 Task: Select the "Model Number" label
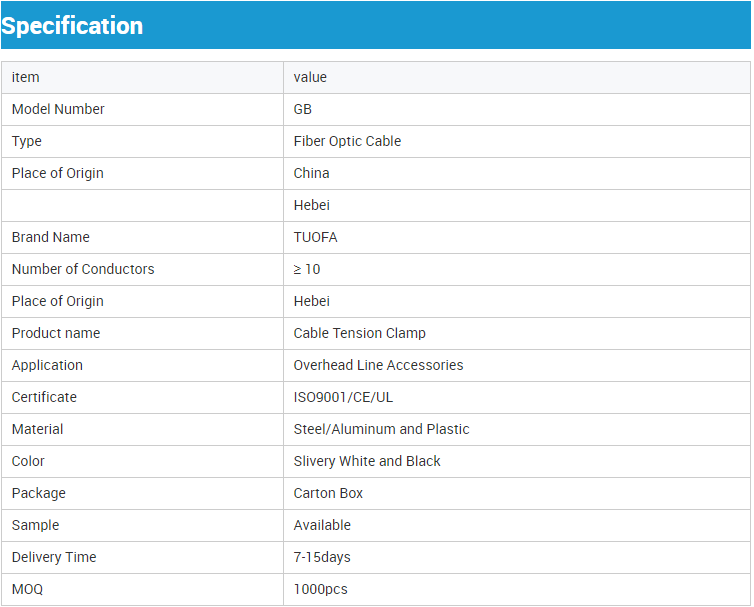pyautogui.click(x=58, y=109)
